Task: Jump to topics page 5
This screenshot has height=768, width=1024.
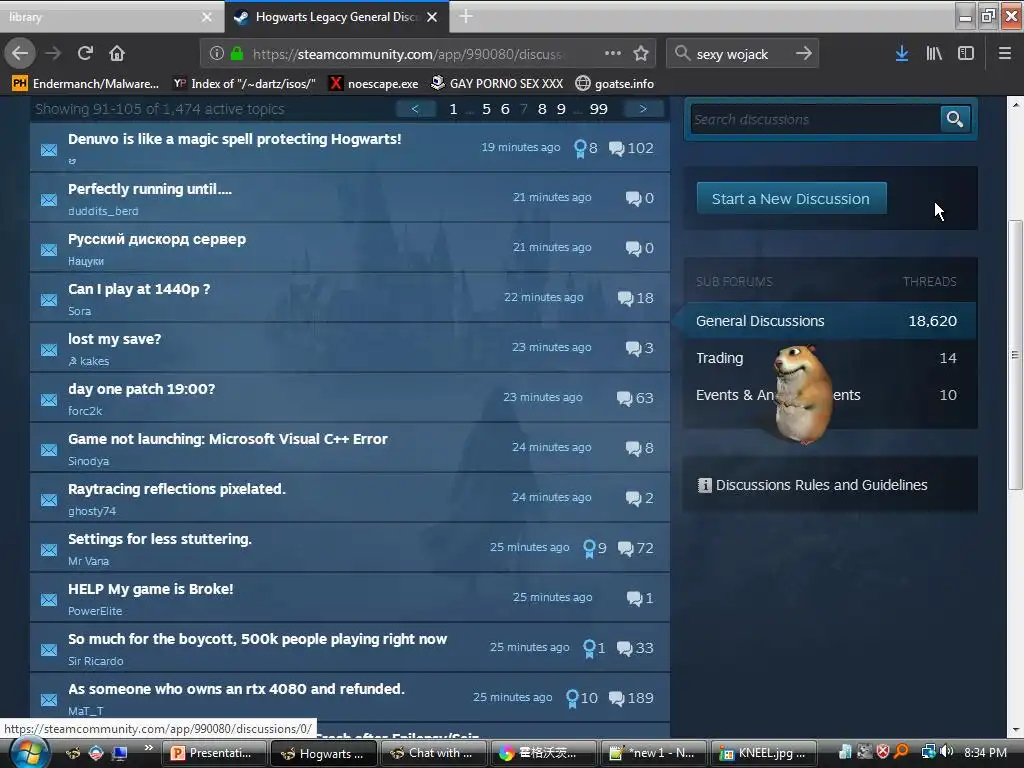Action: coord(487,109)
